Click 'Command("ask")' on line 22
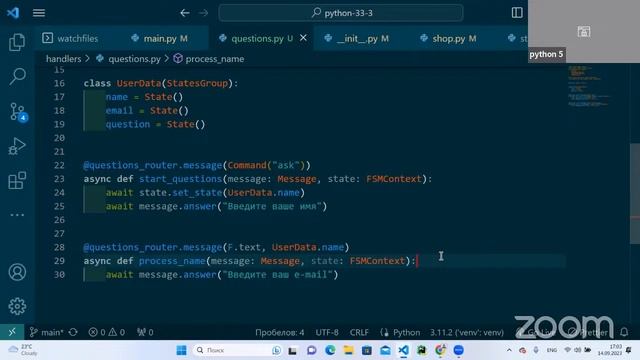 coord(266,165)
